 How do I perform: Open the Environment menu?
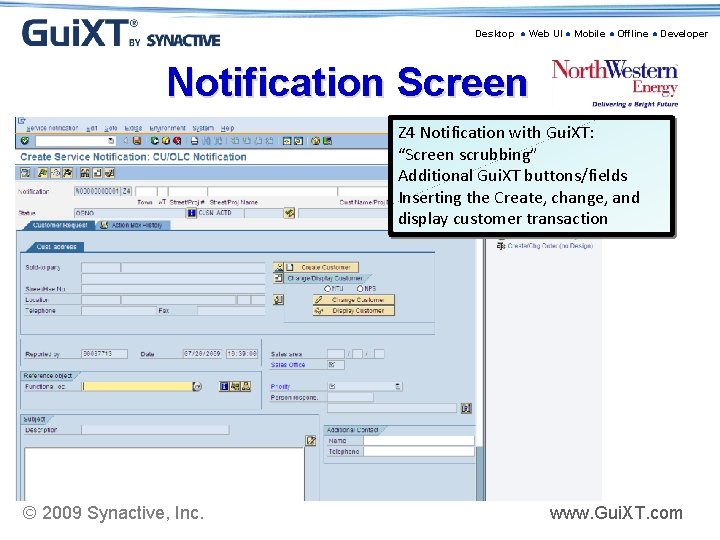167,128
